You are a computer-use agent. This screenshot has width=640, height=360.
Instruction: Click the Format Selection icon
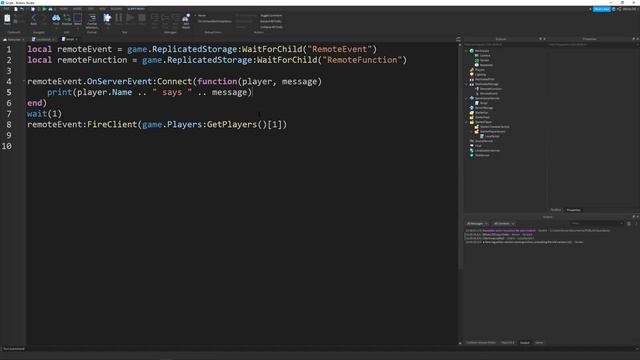(92, 18)
